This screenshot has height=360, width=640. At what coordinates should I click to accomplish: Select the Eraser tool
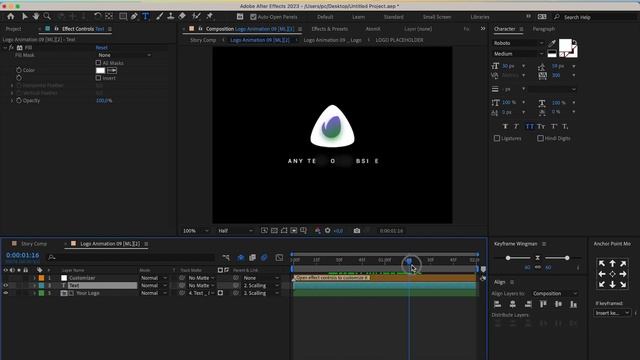coord(182,16)
